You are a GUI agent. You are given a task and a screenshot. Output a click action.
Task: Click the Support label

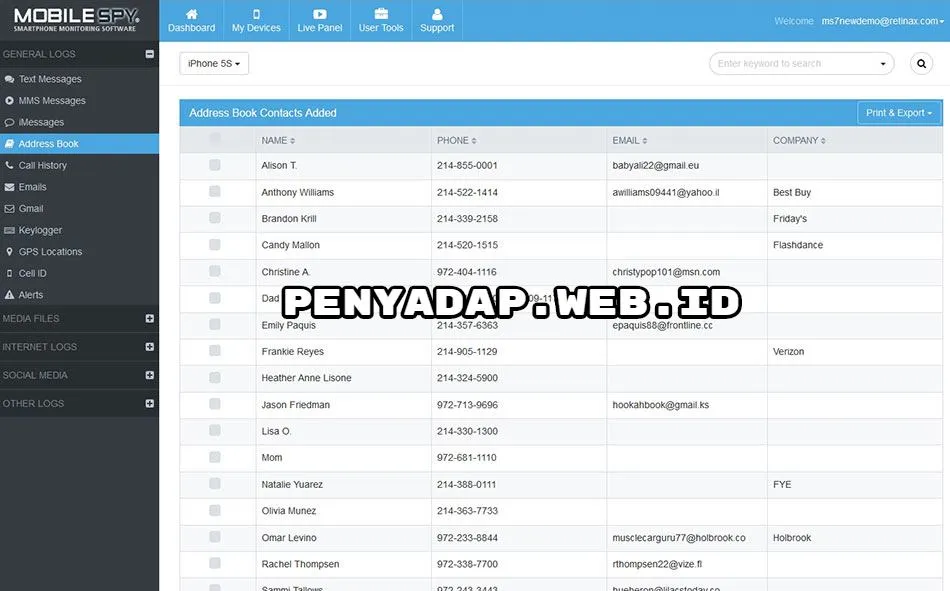[437, 28]
